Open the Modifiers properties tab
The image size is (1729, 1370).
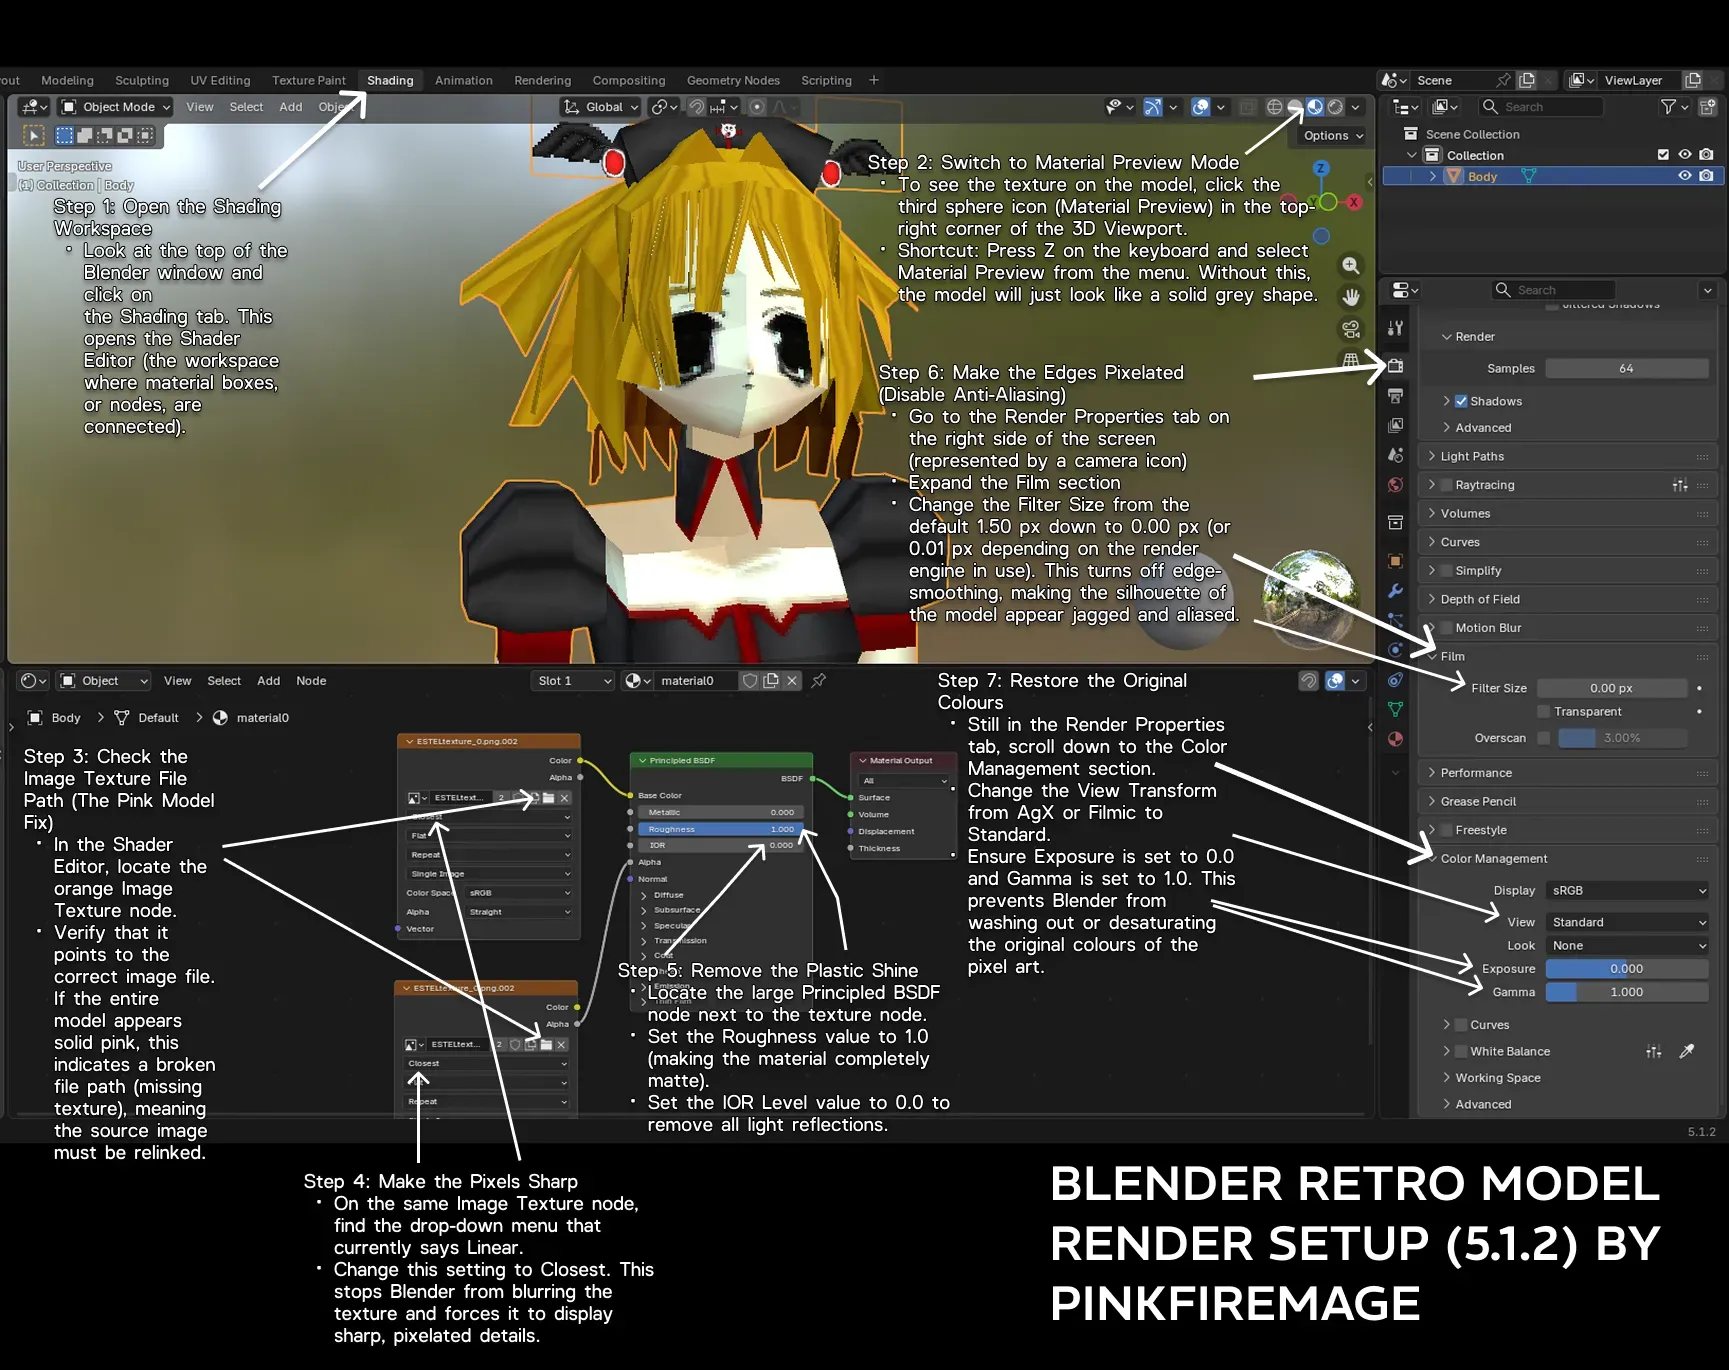1396,591
